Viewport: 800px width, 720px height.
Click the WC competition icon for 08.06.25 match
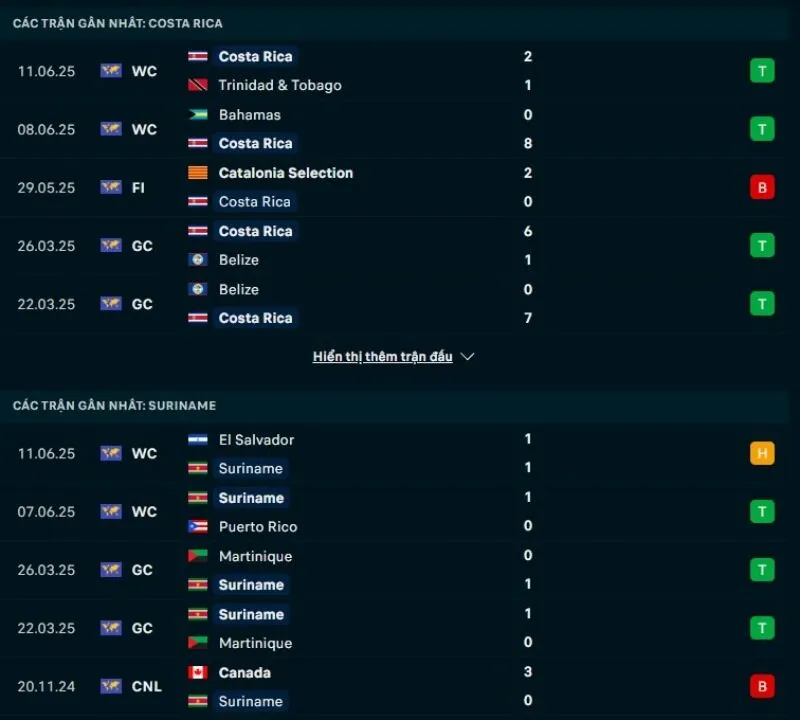[x=111, y=129]
